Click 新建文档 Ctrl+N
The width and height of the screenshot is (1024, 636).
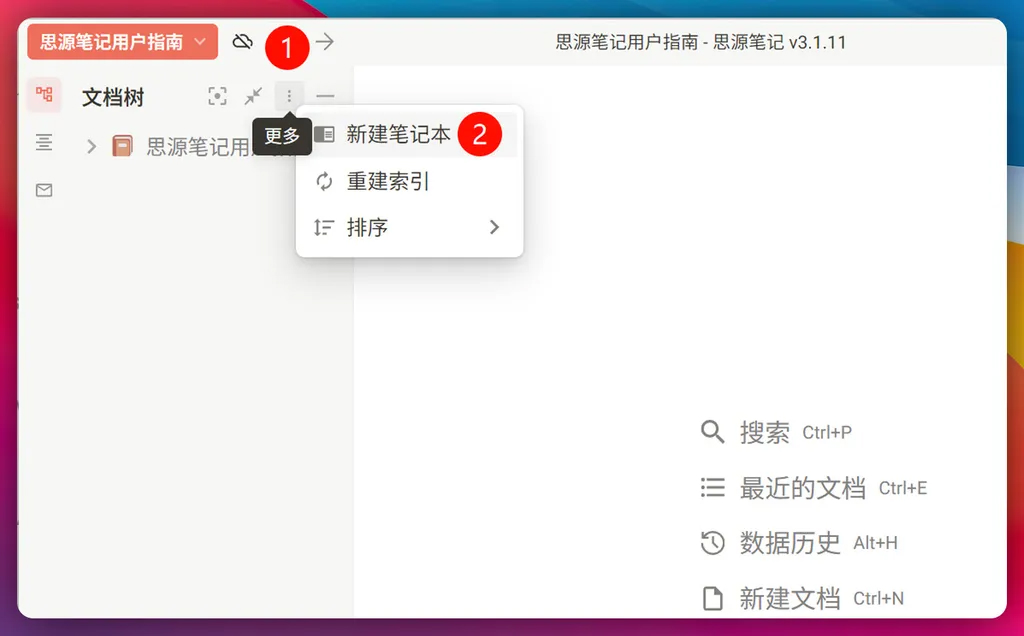(x=802, y=598)
